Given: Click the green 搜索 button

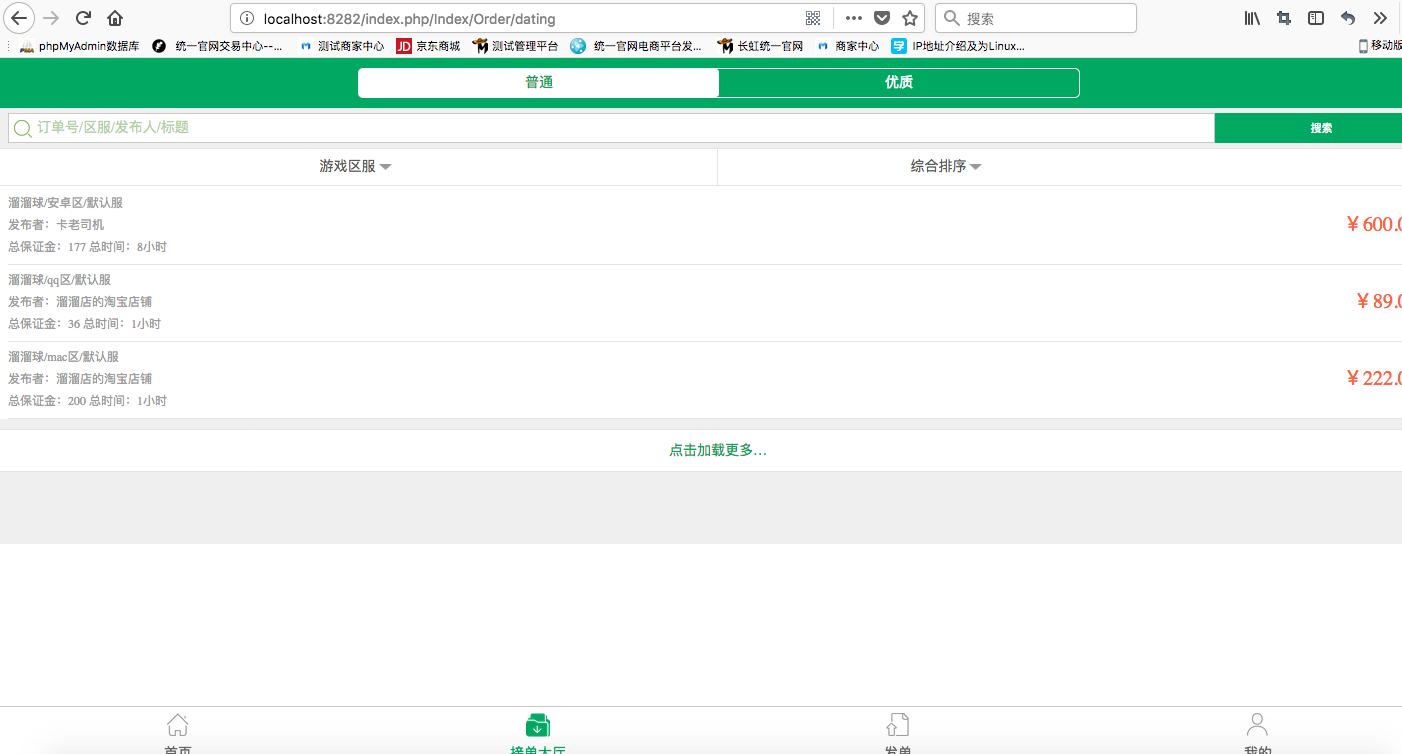Looking at the screenshot, I should [1308, 128].
